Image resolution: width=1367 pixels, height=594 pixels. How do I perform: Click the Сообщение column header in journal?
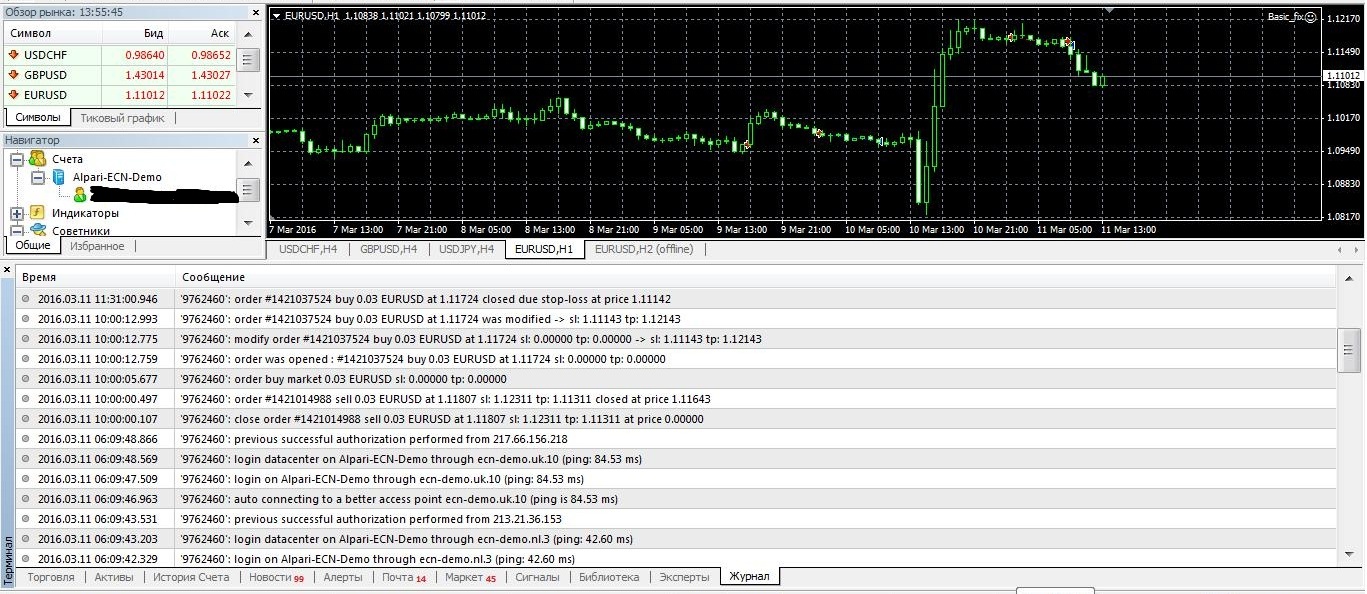tap(755, 277)
